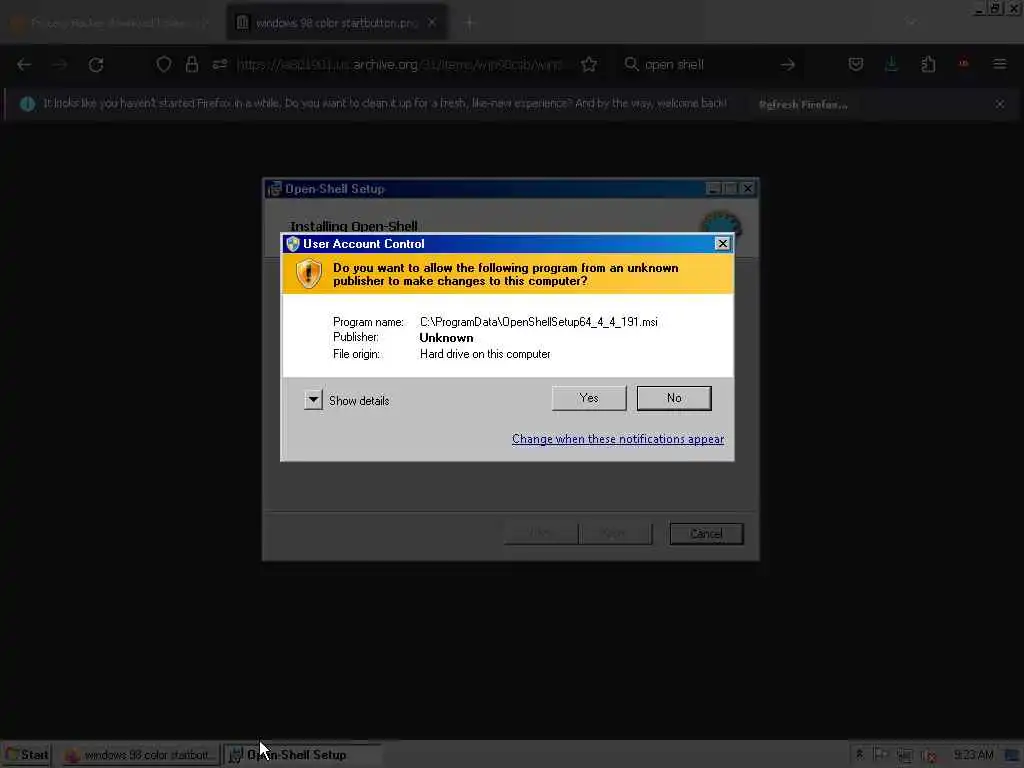
Task: Expand Show details arrow
Action: 313,400
